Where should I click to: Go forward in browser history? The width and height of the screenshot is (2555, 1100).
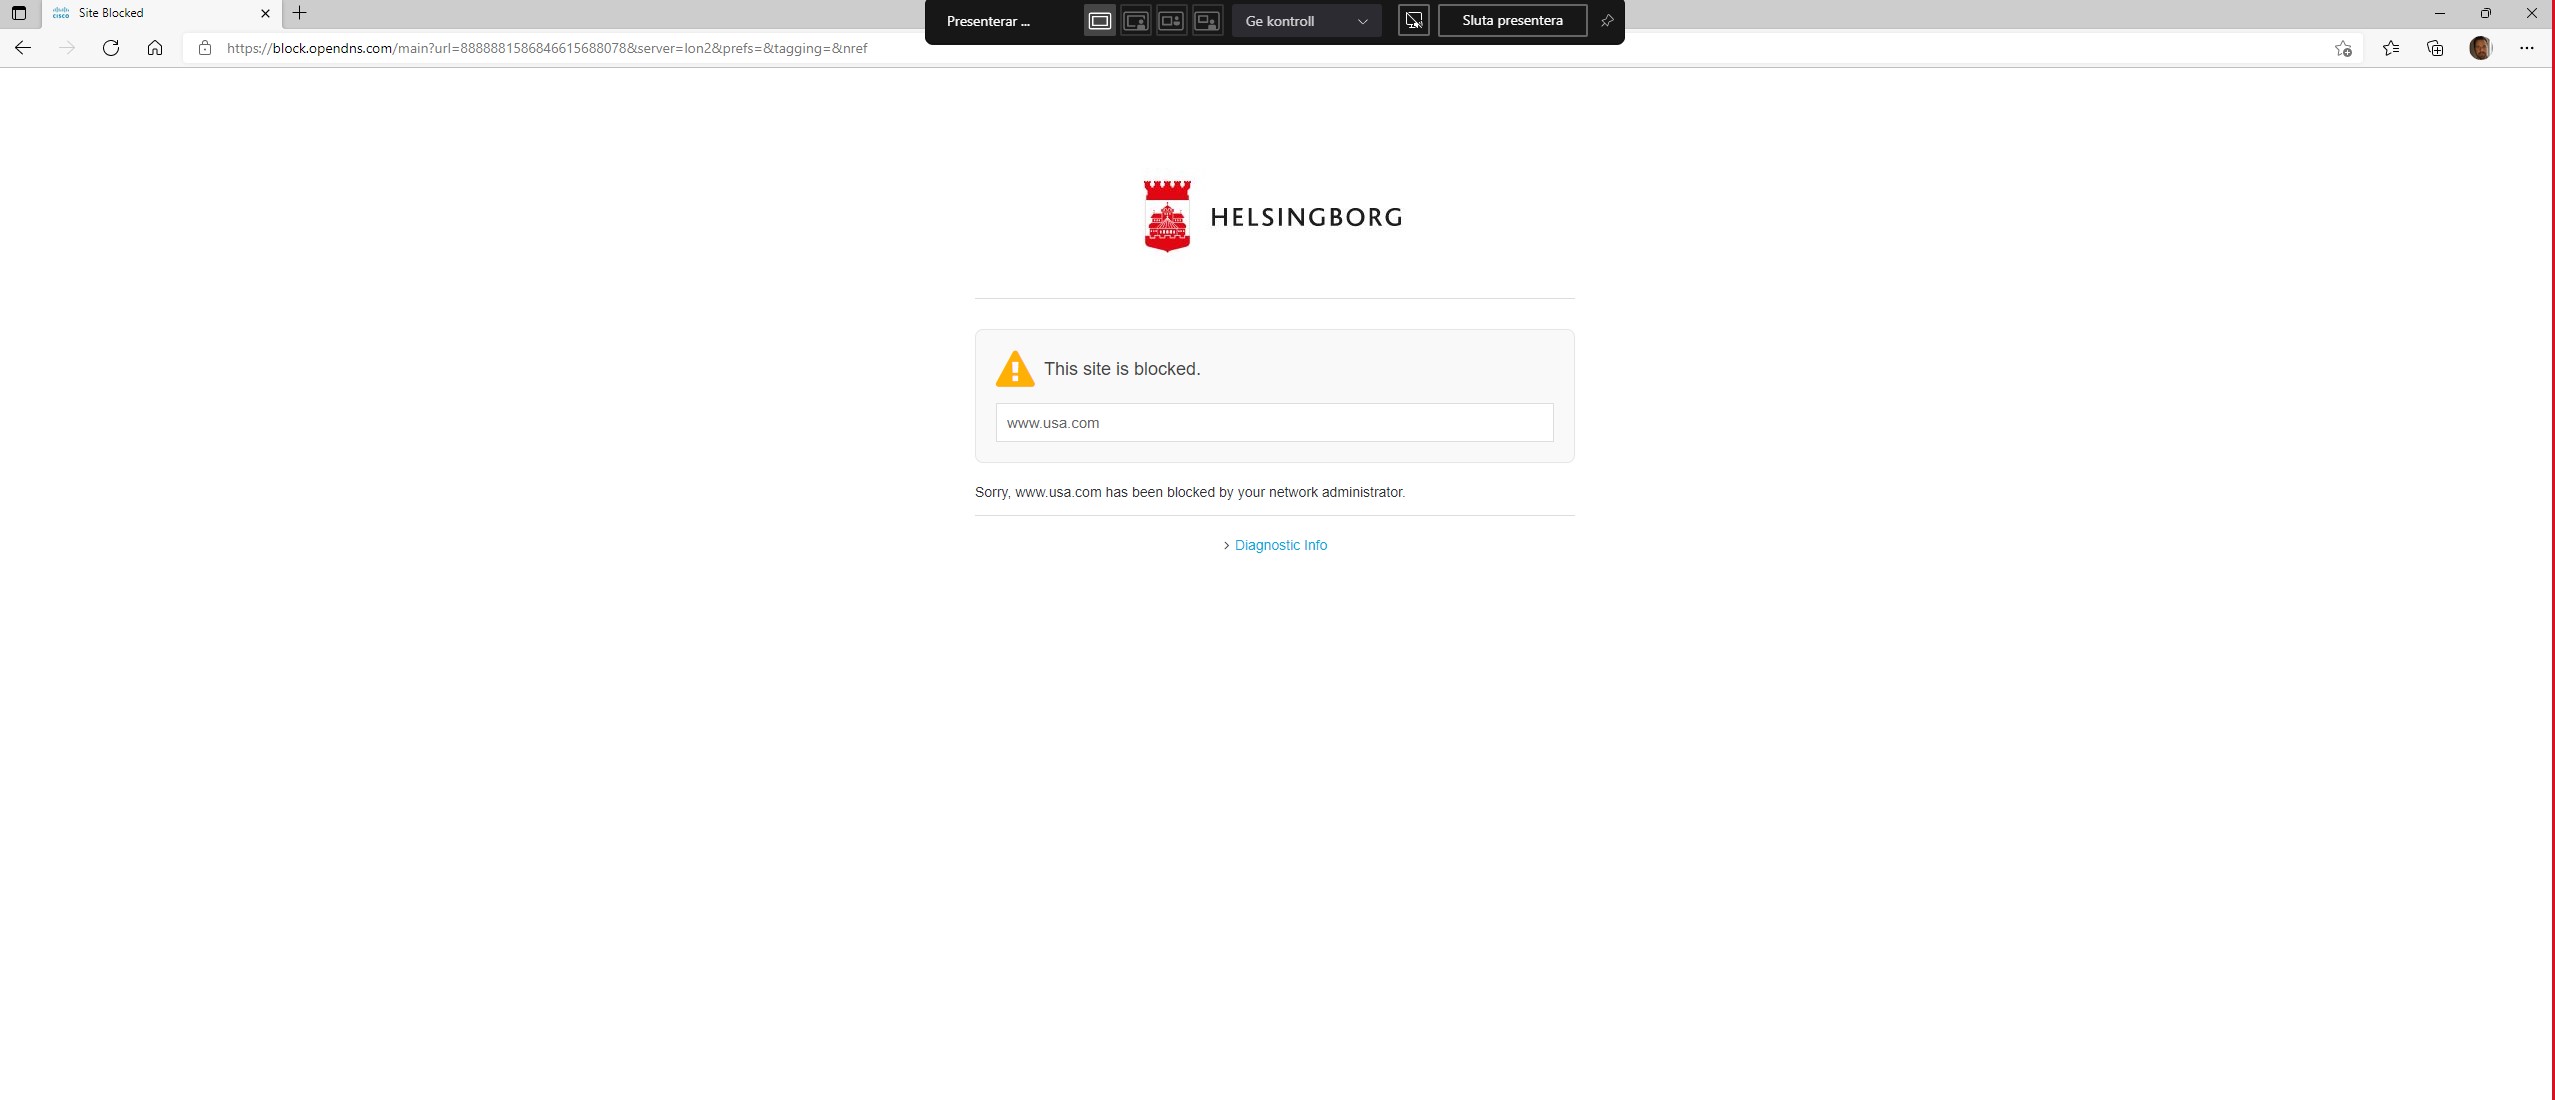coord(67,48)
